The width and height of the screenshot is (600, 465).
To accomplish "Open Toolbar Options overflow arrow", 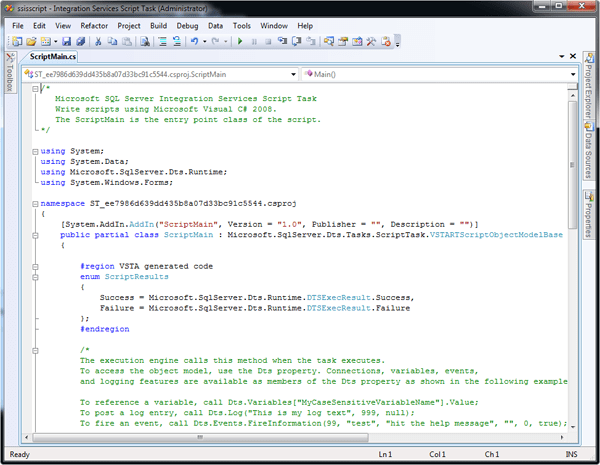I will (x=398, y=41).
